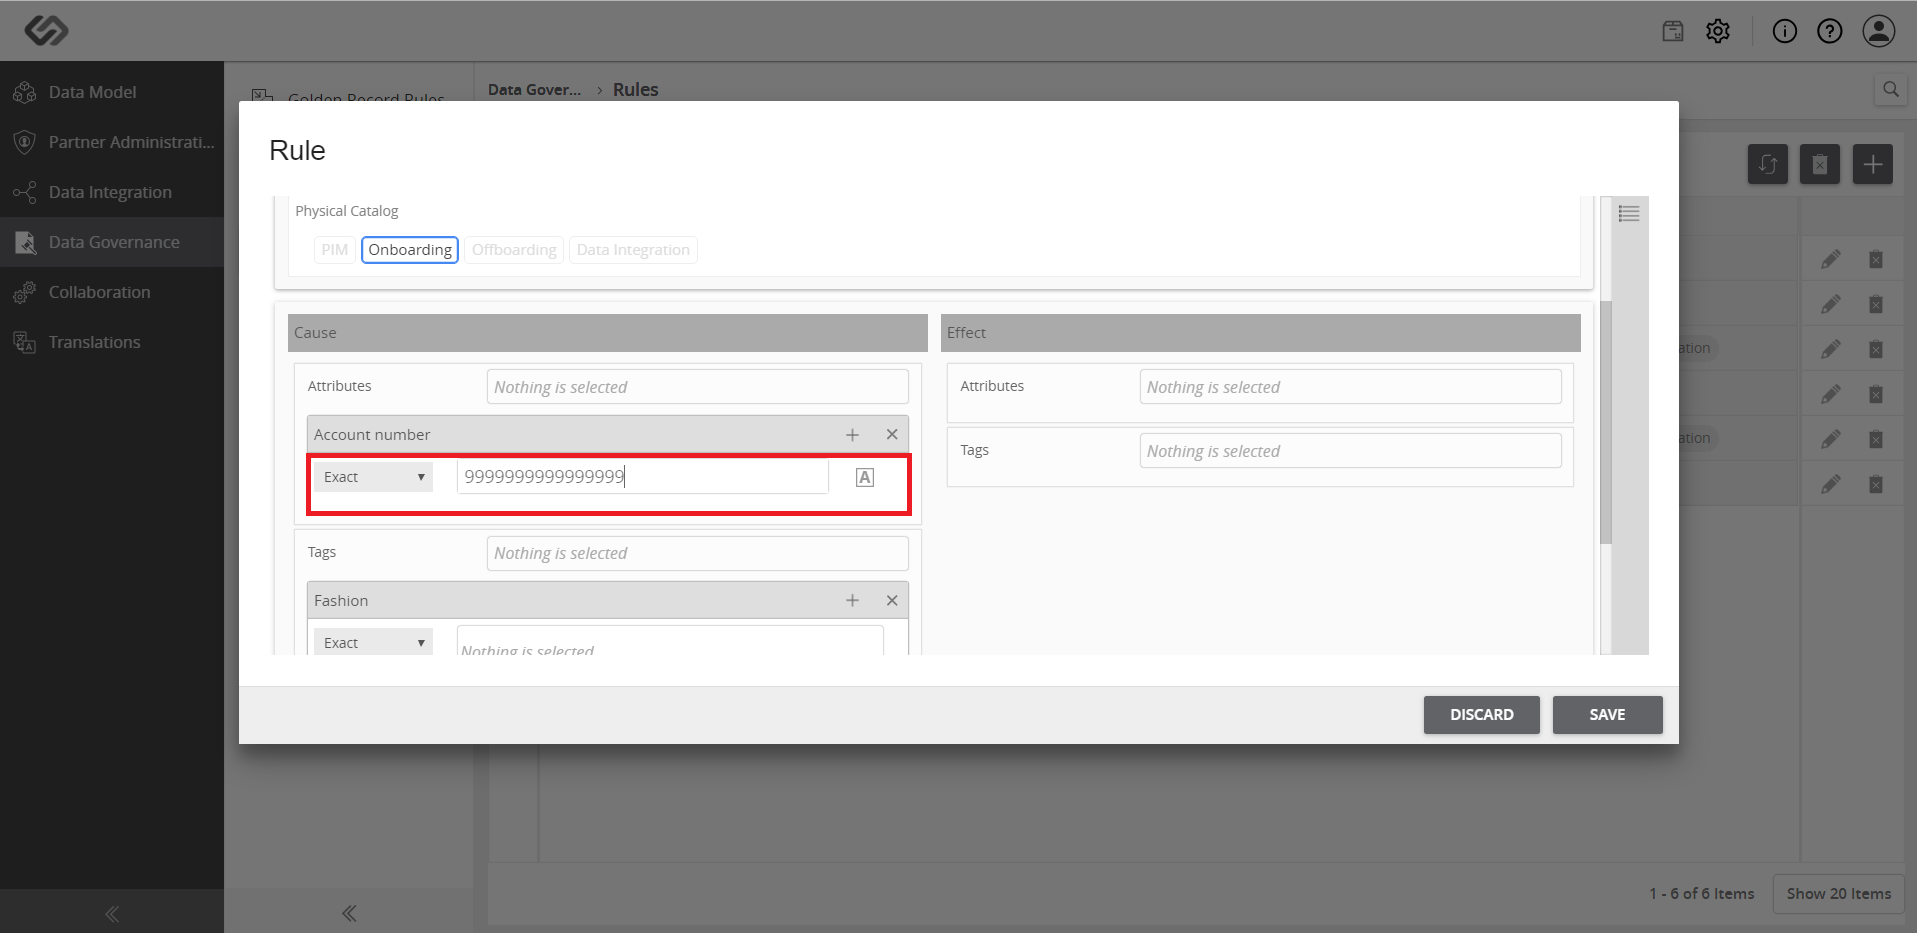
Task: Collapse the main sidebar with double chevron
Action: point(112,914)
